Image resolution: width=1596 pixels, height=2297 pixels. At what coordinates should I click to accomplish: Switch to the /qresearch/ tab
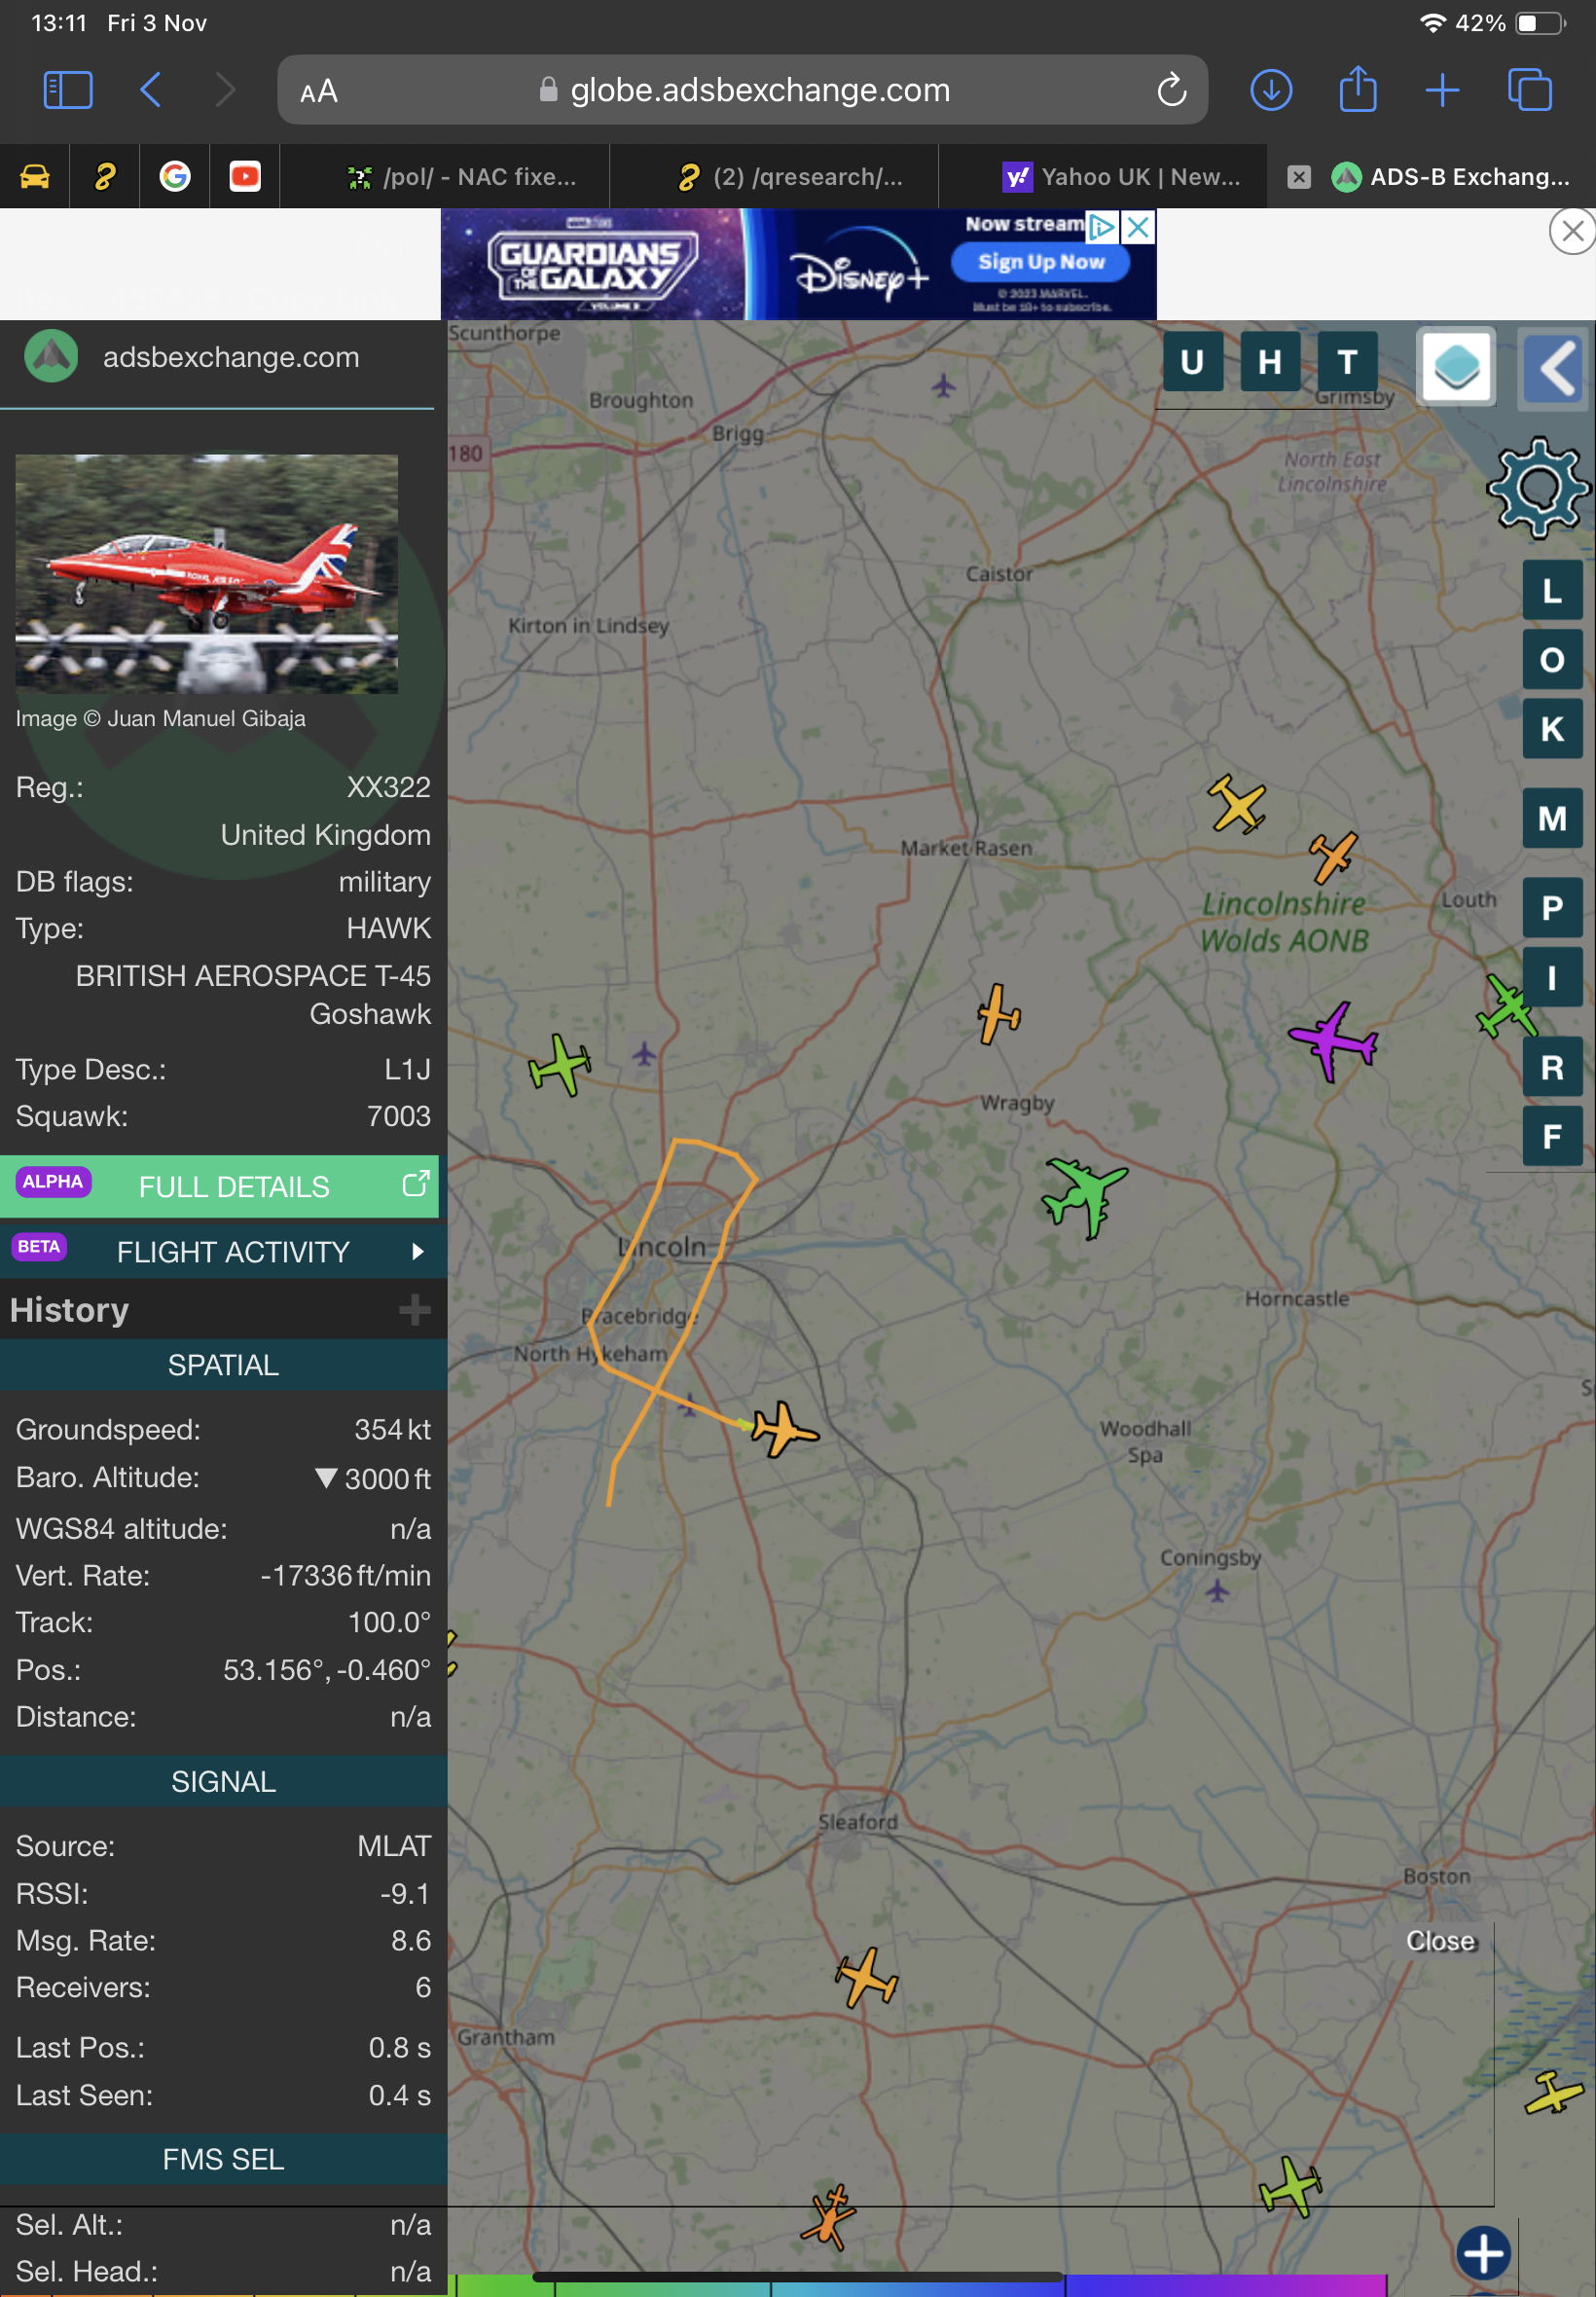(790, 177)
